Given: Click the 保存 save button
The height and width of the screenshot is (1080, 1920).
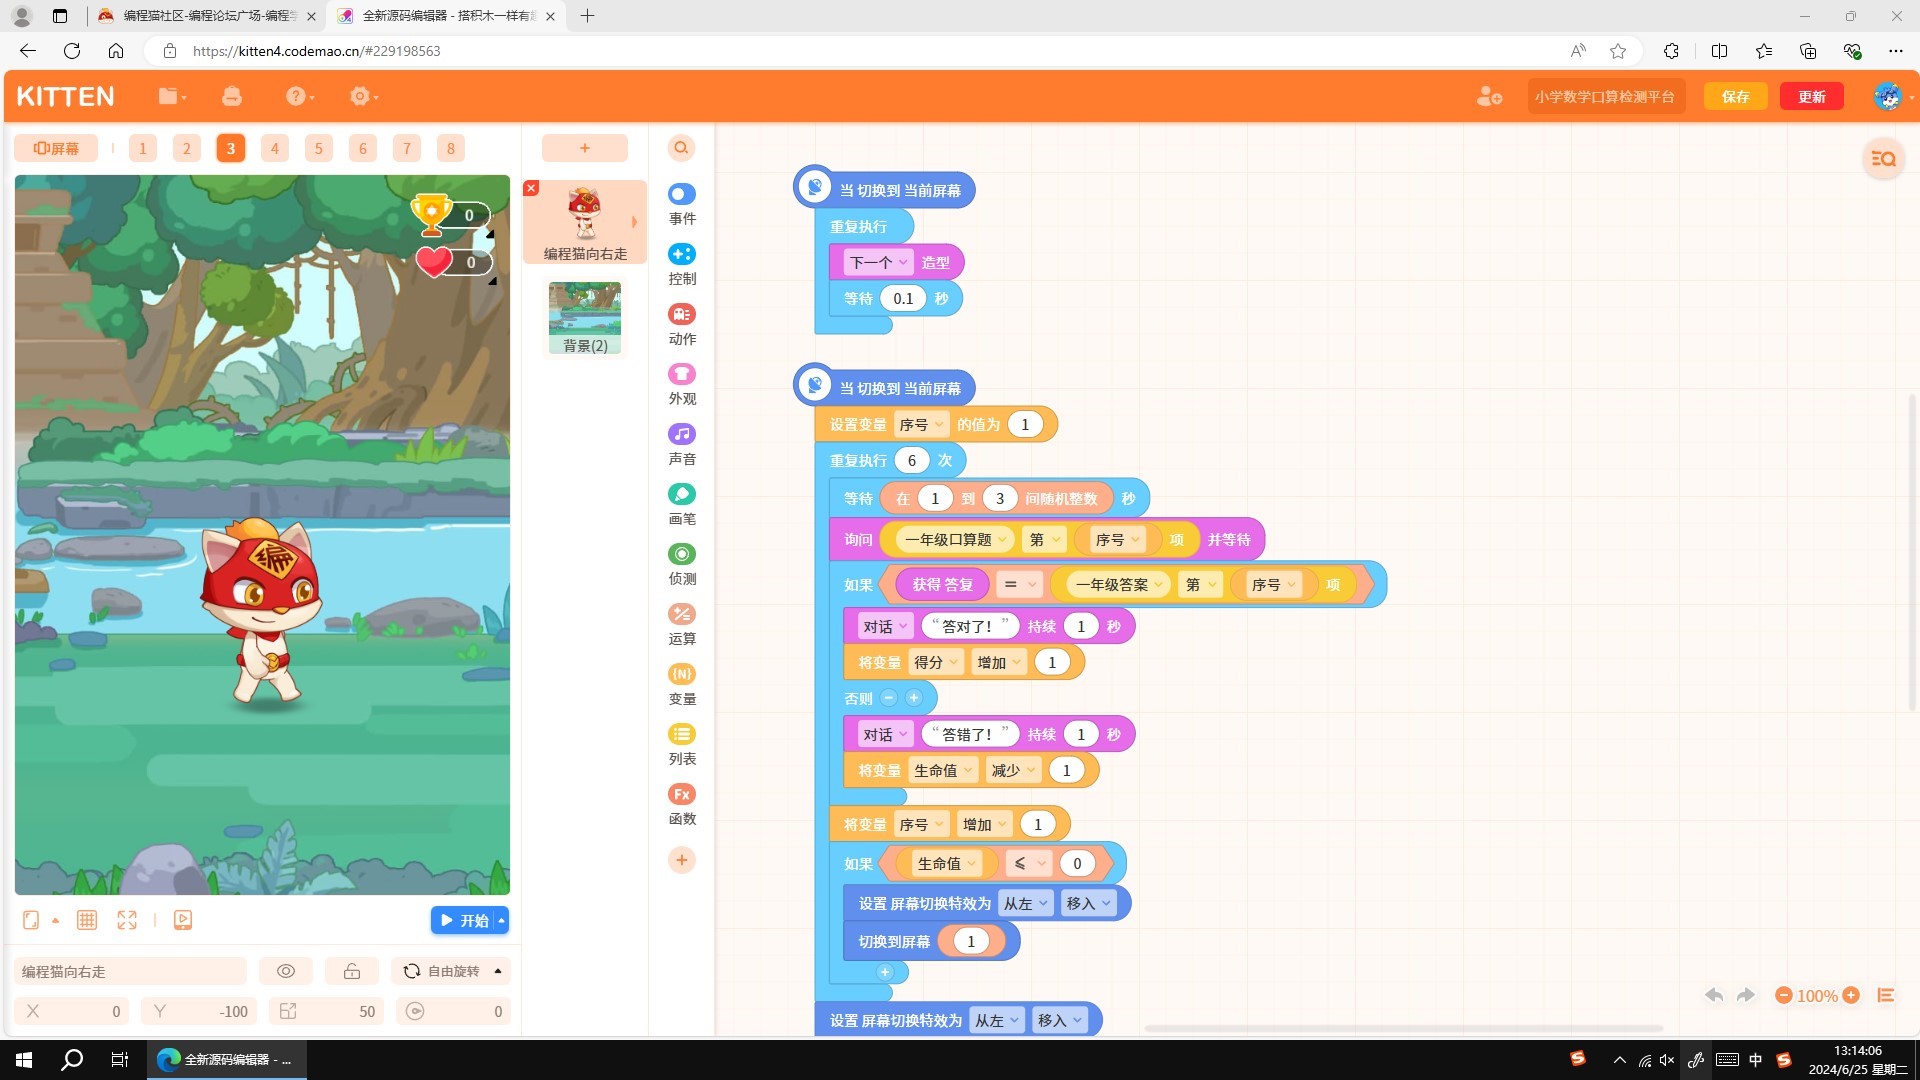Looking at the screenshot, I should pyautogui.click(x=1735, y=96).
